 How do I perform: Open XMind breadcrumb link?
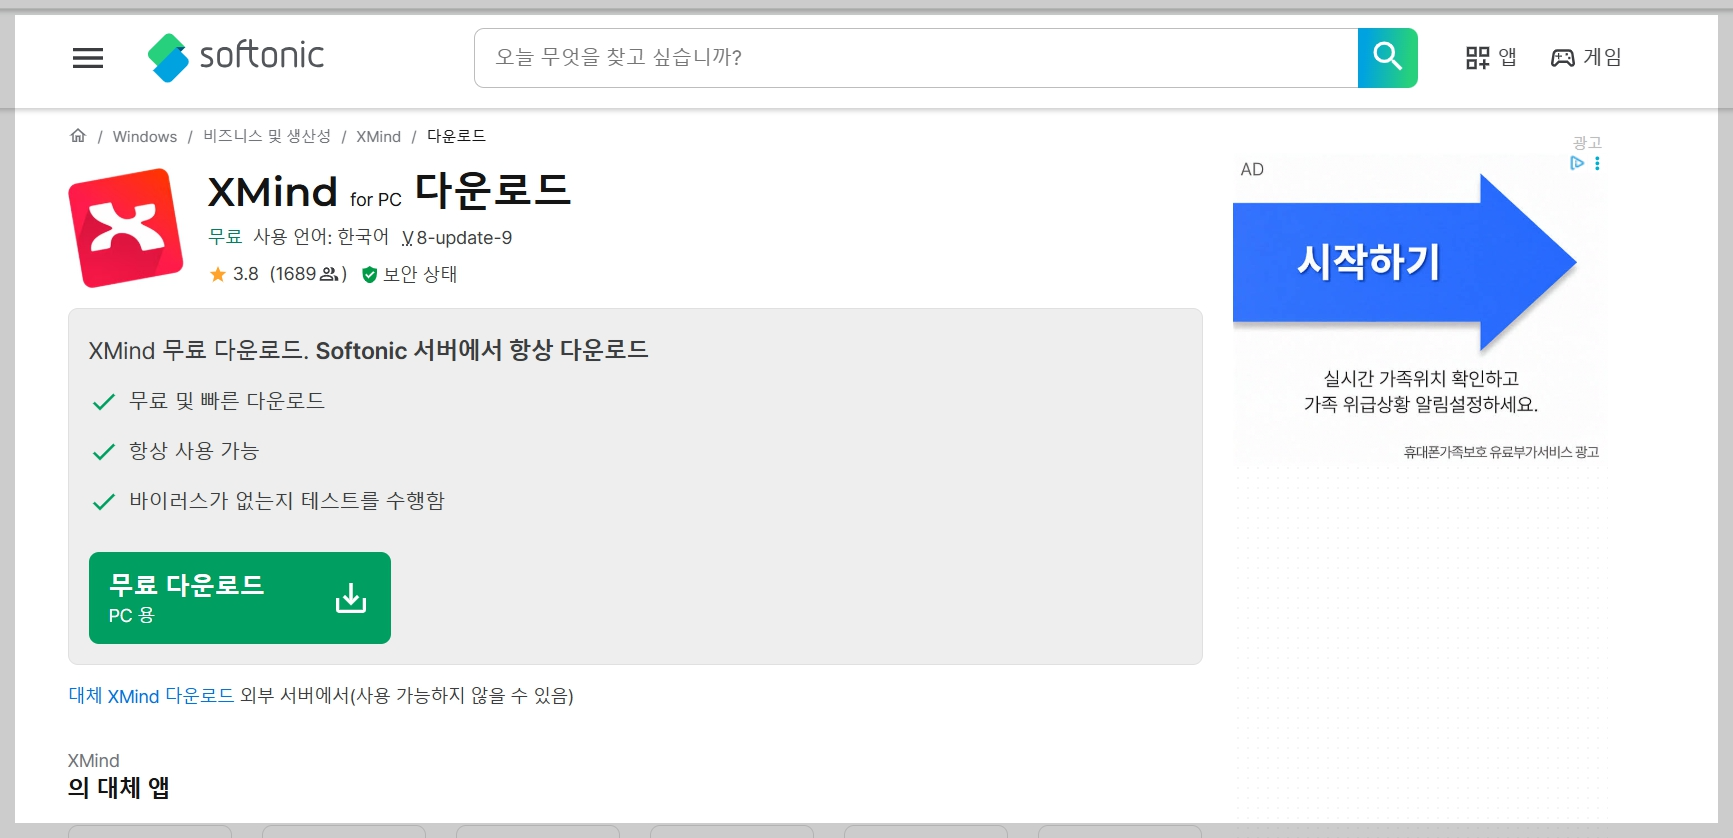(379, 137)
